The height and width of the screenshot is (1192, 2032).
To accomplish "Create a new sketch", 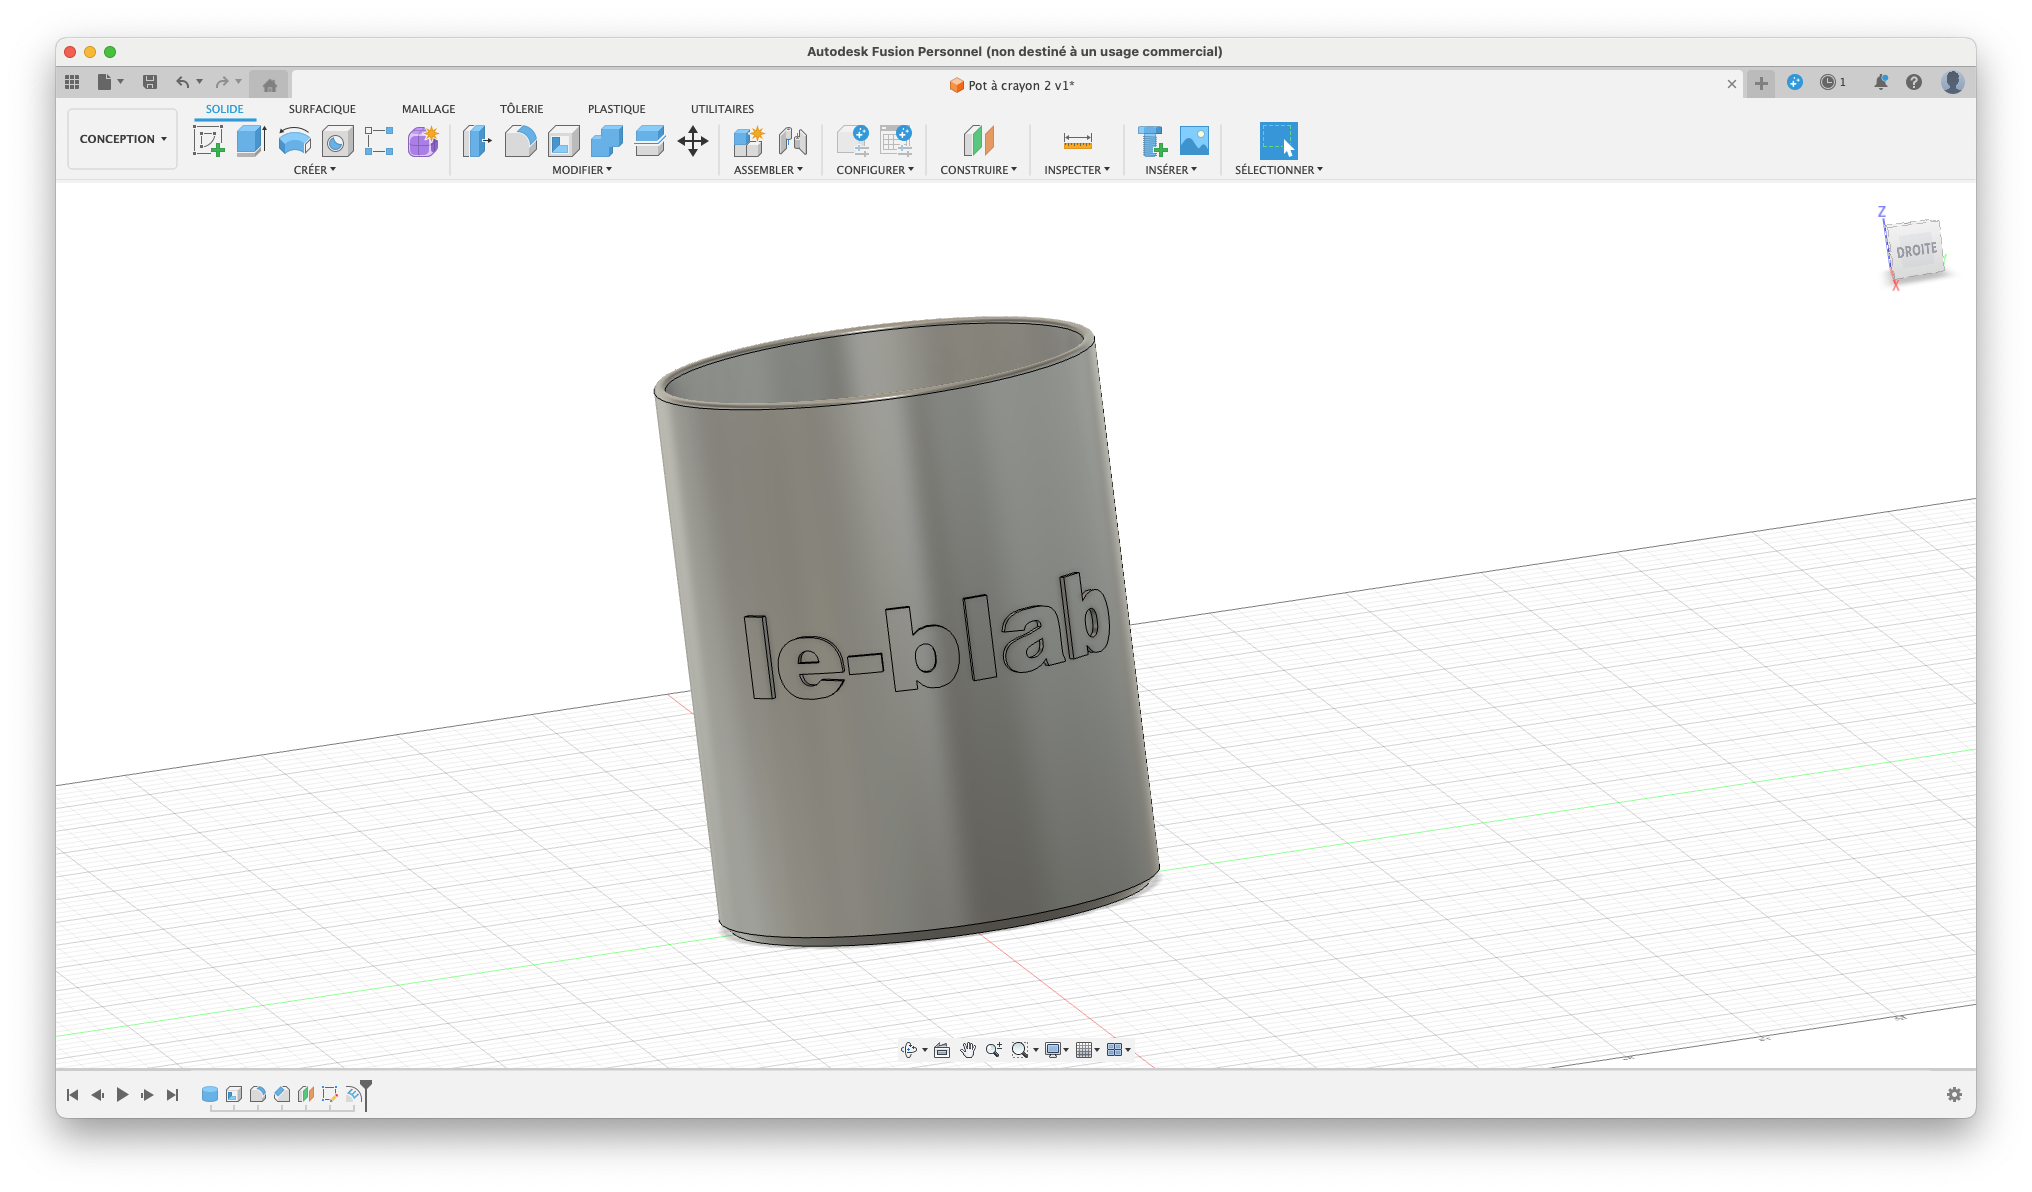I will coord(208,141).
